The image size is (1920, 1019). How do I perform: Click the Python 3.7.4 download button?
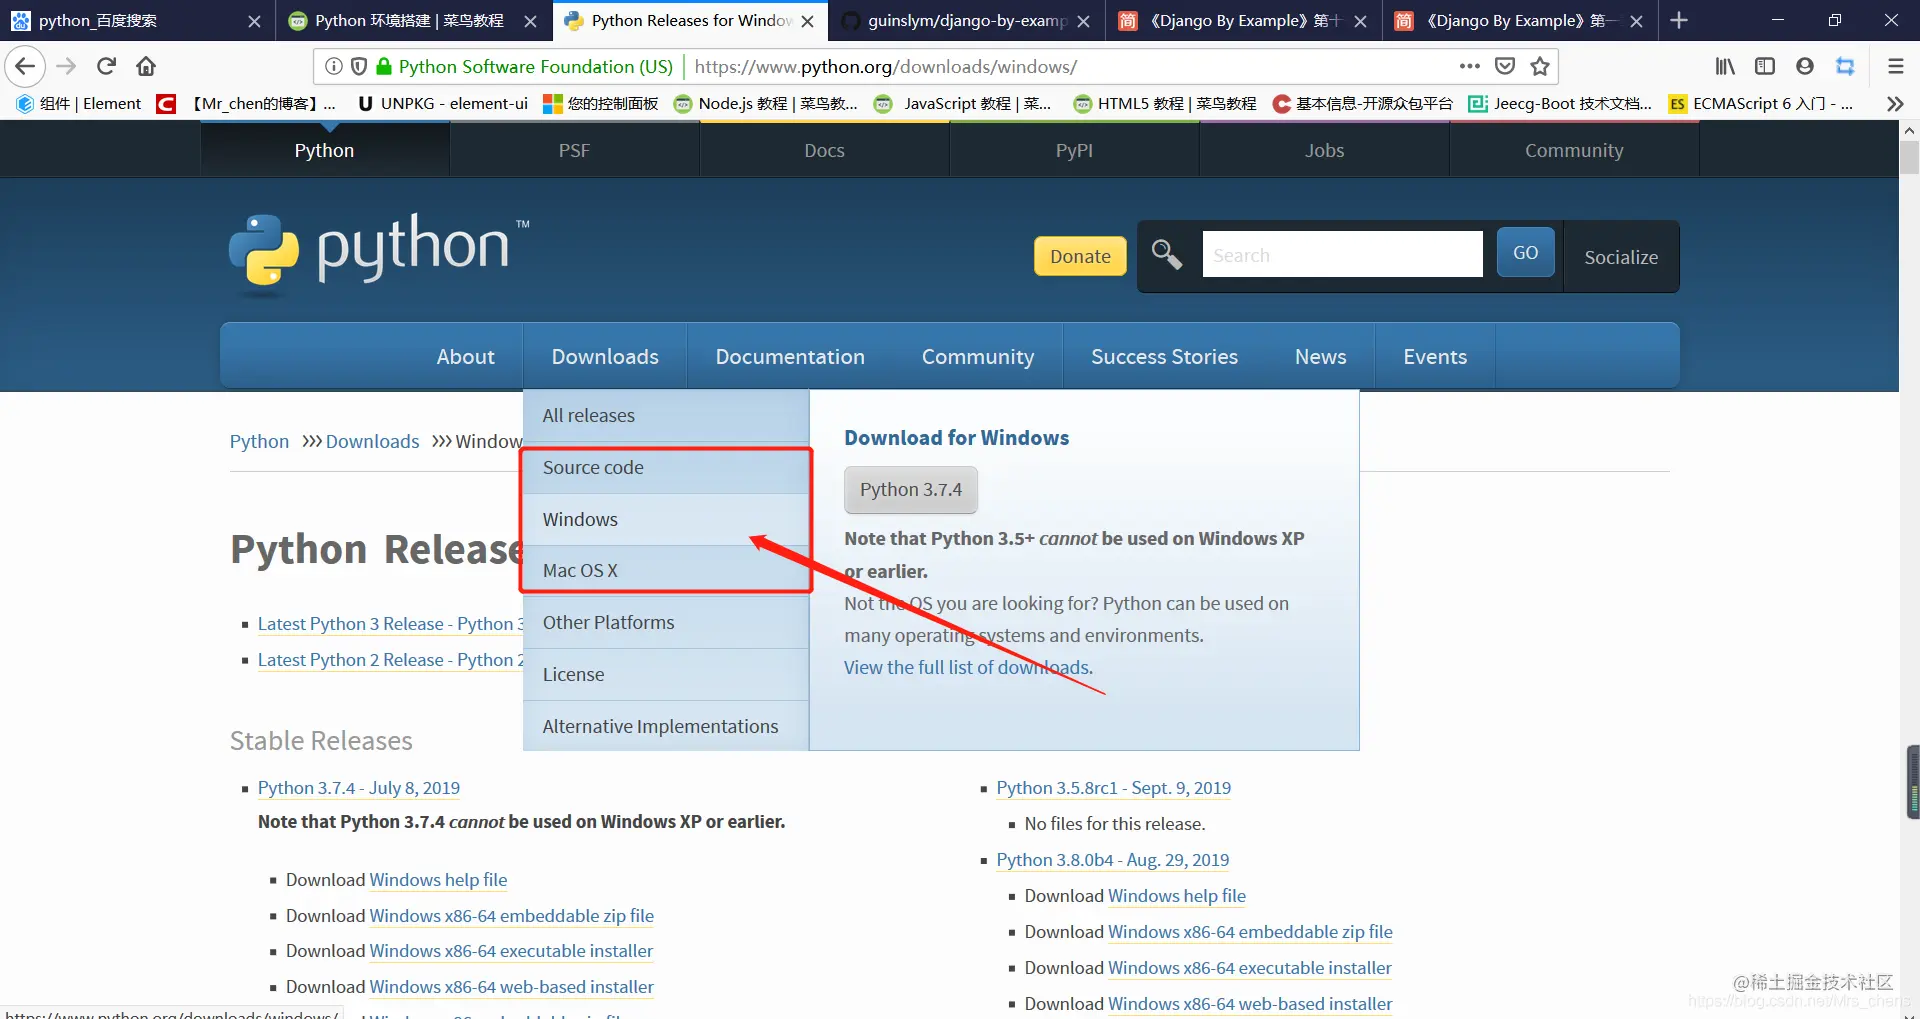point(911,490)
